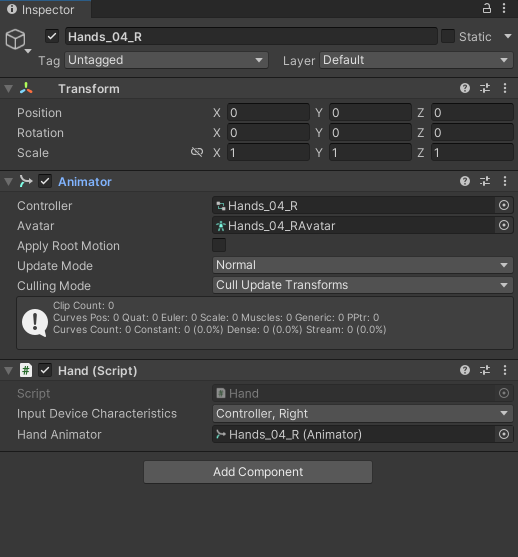Pick an Avatar asset with object picker
Viewport: 518px width, 557px height.
pyautogui.click(x=504, y=225)
